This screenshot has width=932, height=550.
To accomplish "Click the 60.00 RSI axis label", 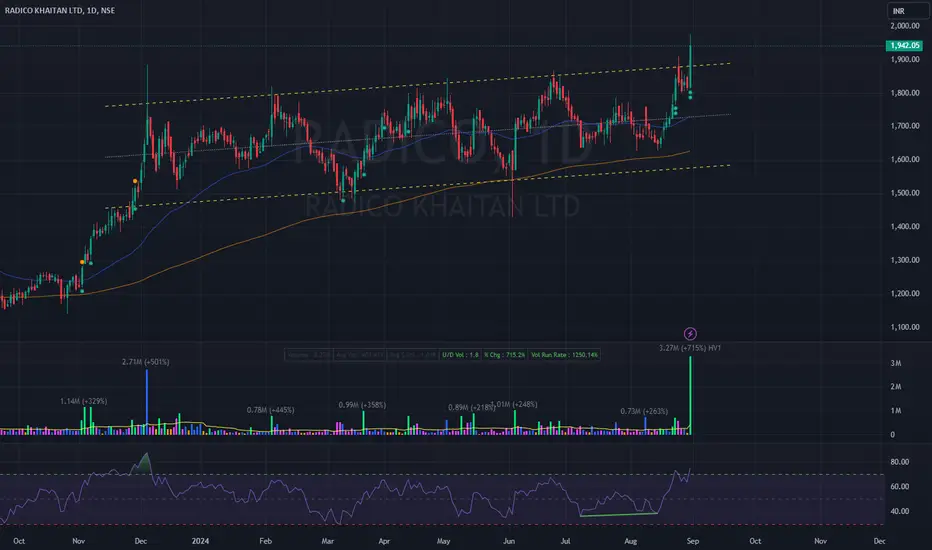I will pyautogui.click(x=899, y=486).
